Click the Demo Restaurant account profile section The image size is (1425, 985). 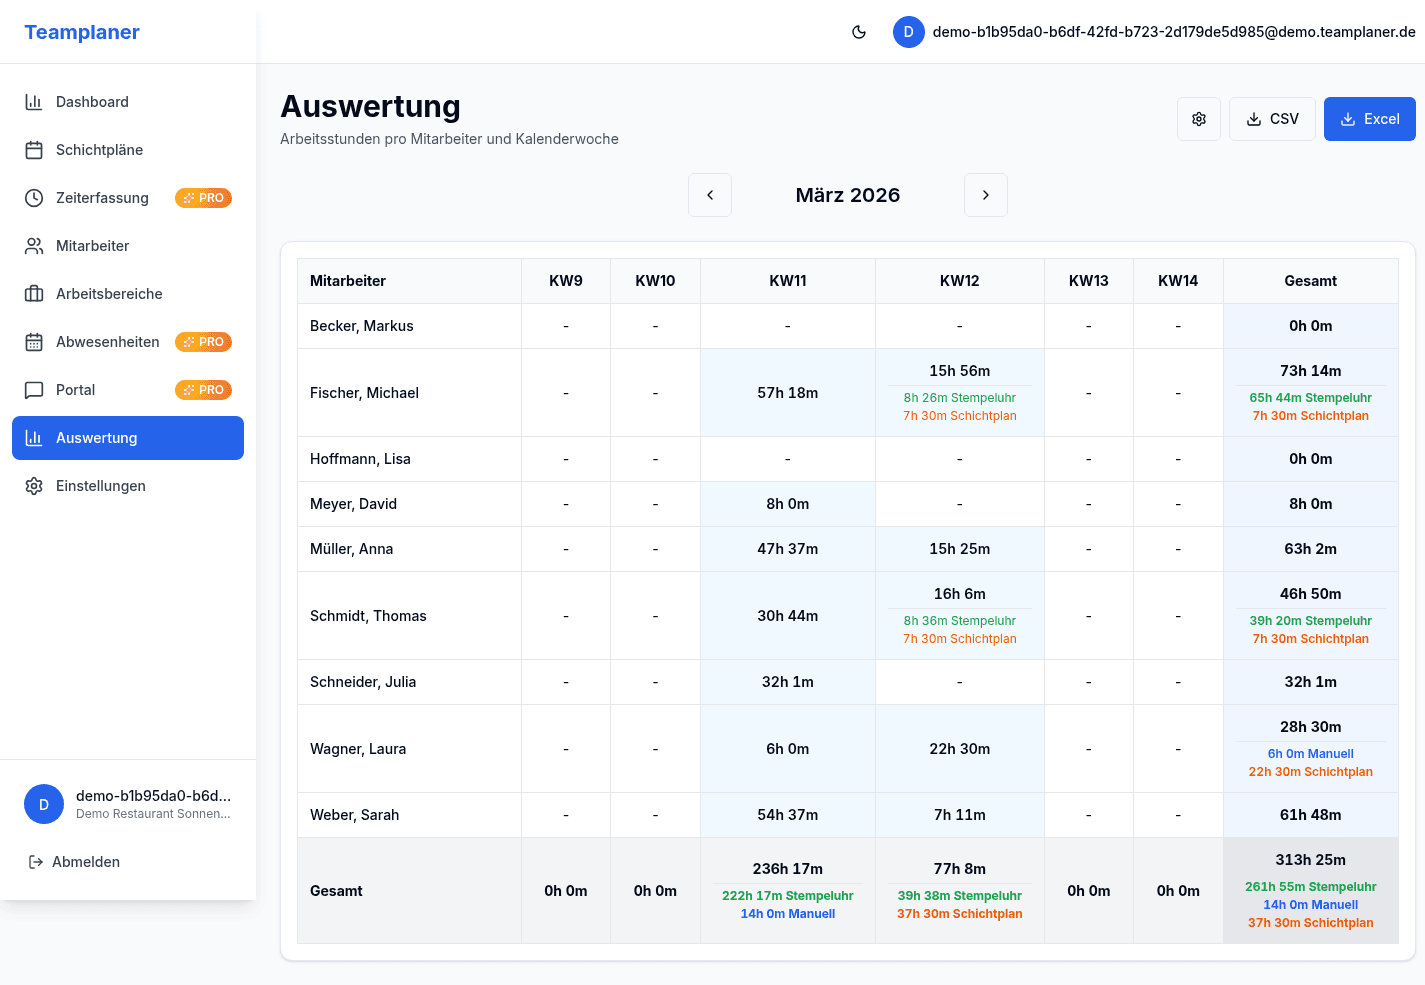click(x=128, y=804)
